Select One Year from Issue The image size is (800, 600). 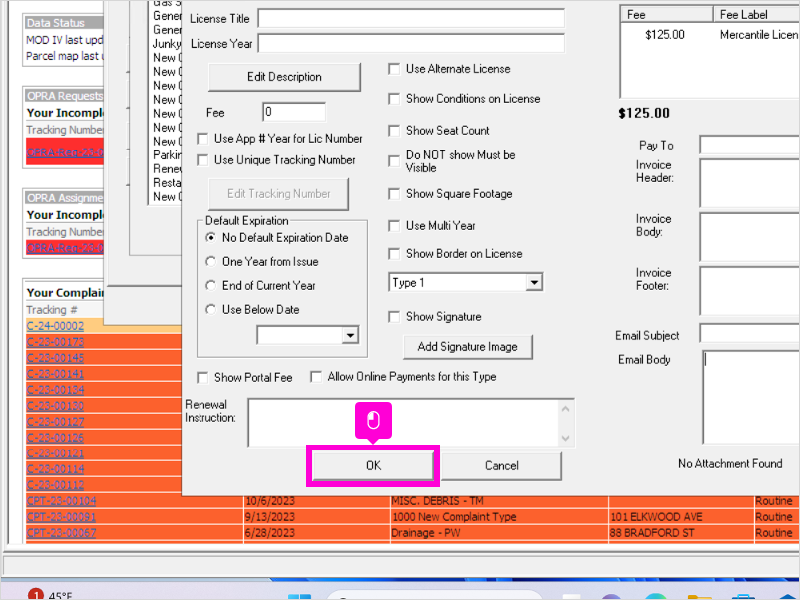click(210, 262)
